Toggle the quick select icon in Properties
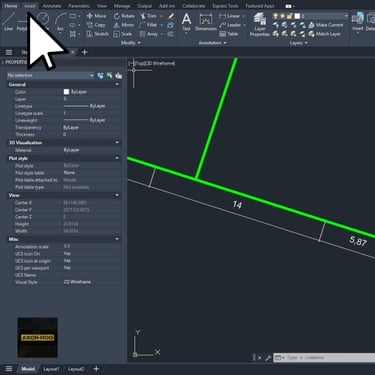 pos(118,76)
